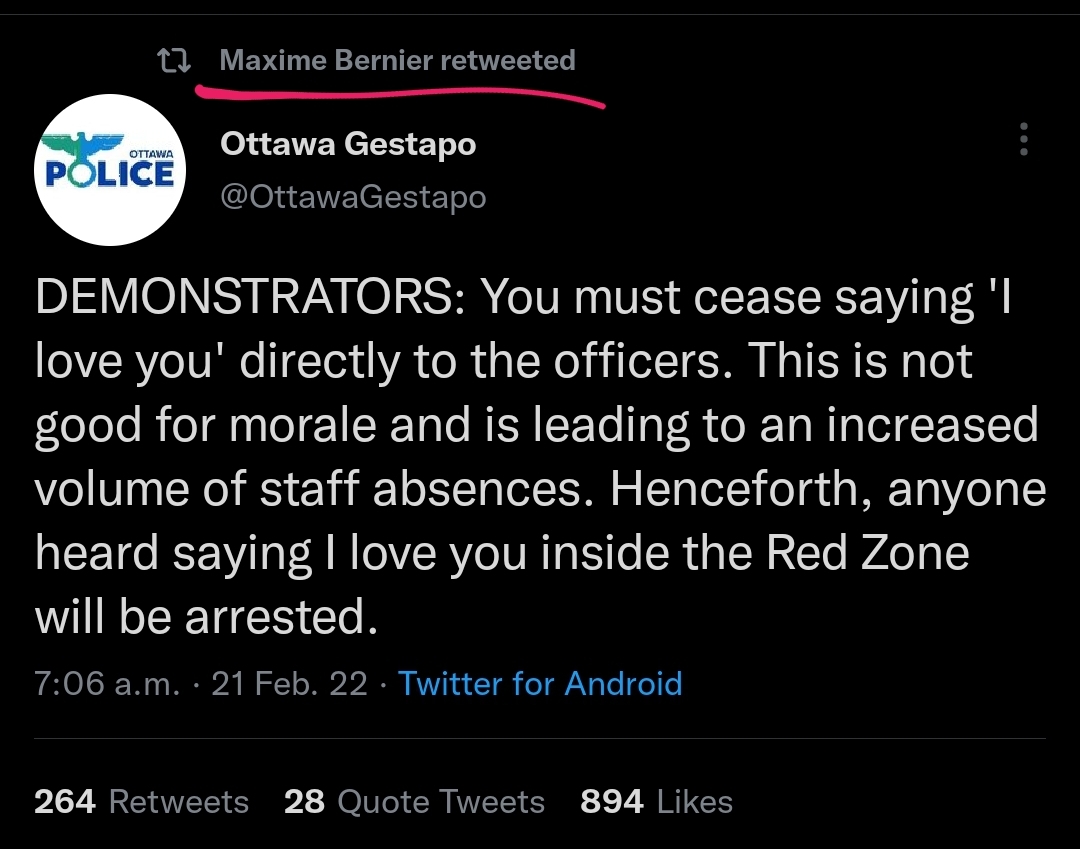The height and width of the screenshot is (849, 1080).
Task: Open the three-dot more options menu
Action: click(x=1024, y=139)
